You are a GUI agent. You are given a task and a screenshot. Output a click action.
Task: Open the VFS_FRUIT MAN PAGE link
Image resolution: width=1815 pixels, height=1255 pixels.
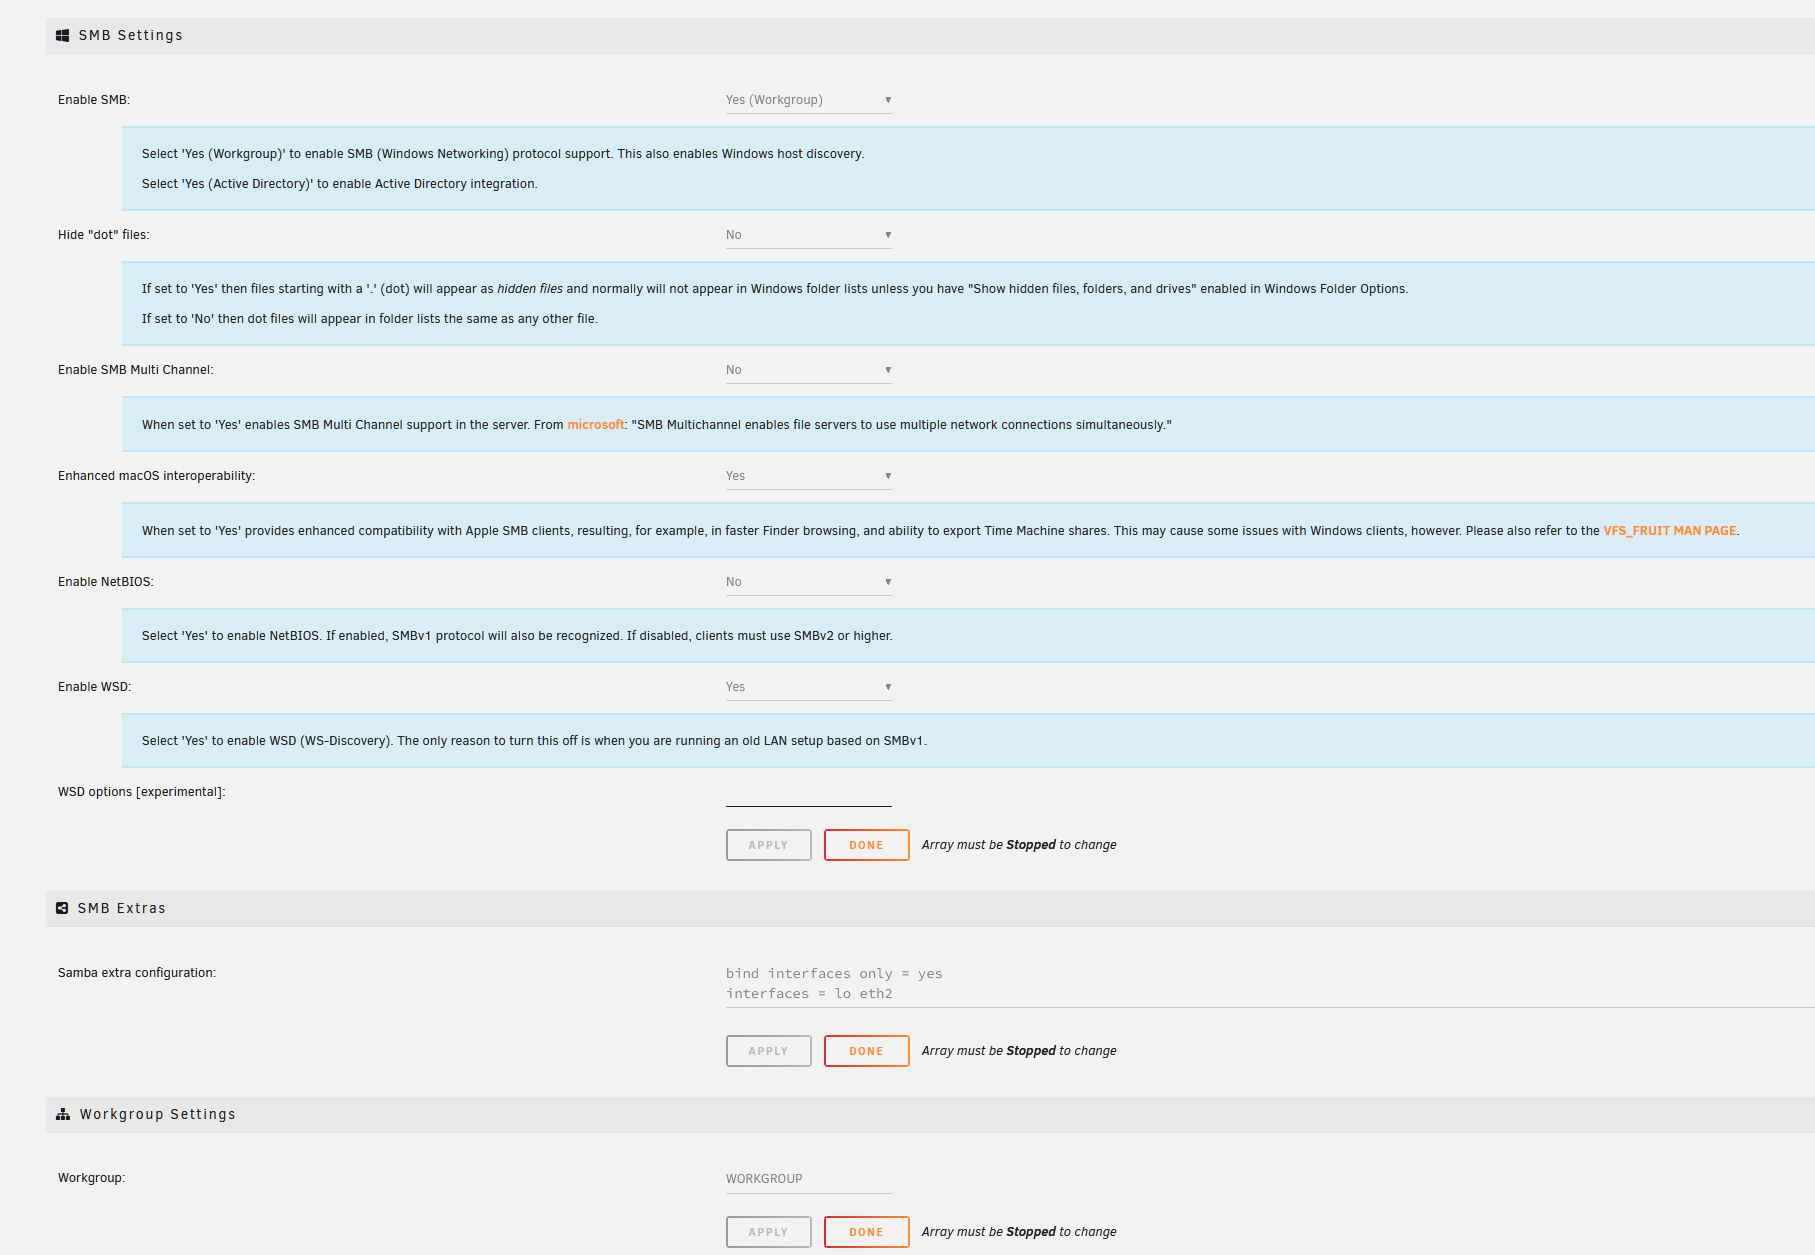(1669, 531)
